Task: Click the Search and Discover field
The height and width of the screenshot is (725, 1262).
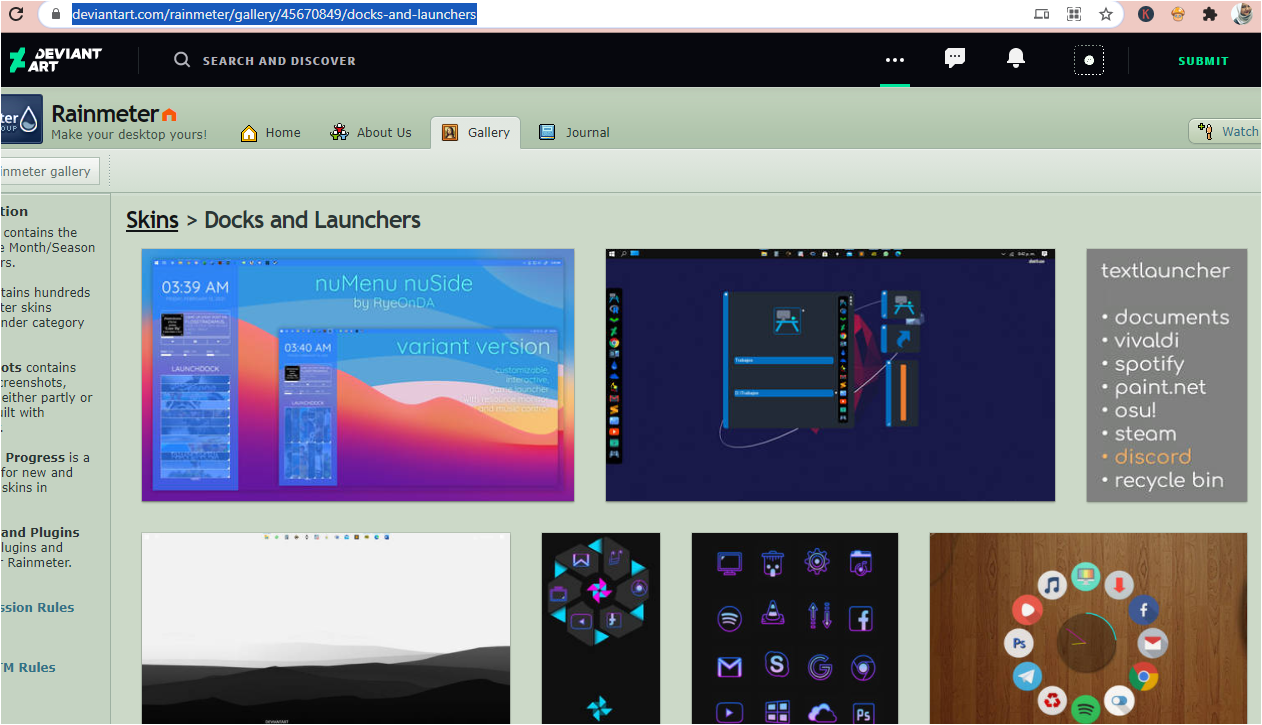Action: point(279,61)
